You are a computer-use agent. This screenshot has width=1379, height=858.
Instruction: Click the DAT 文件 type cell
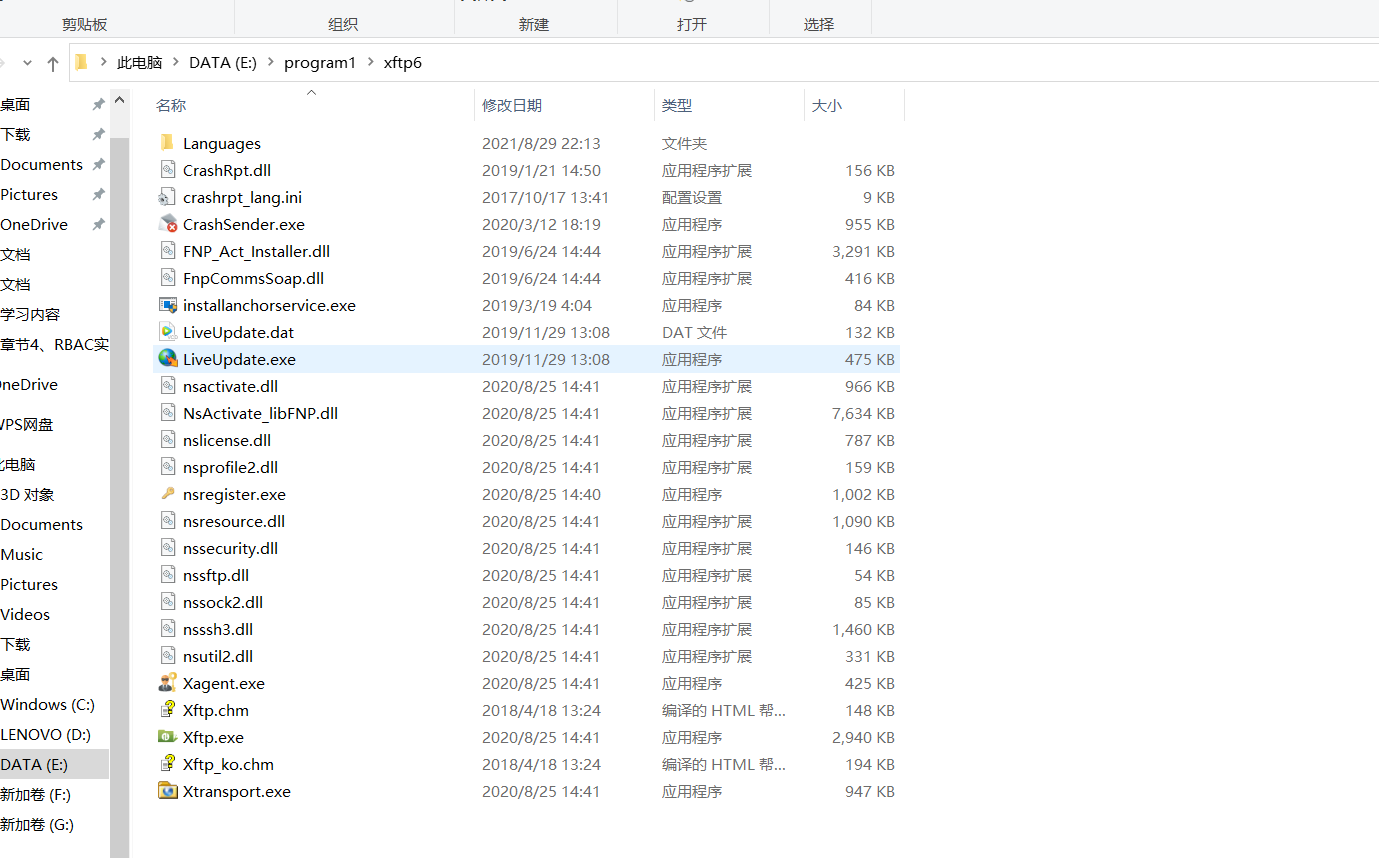coord(694,332)
